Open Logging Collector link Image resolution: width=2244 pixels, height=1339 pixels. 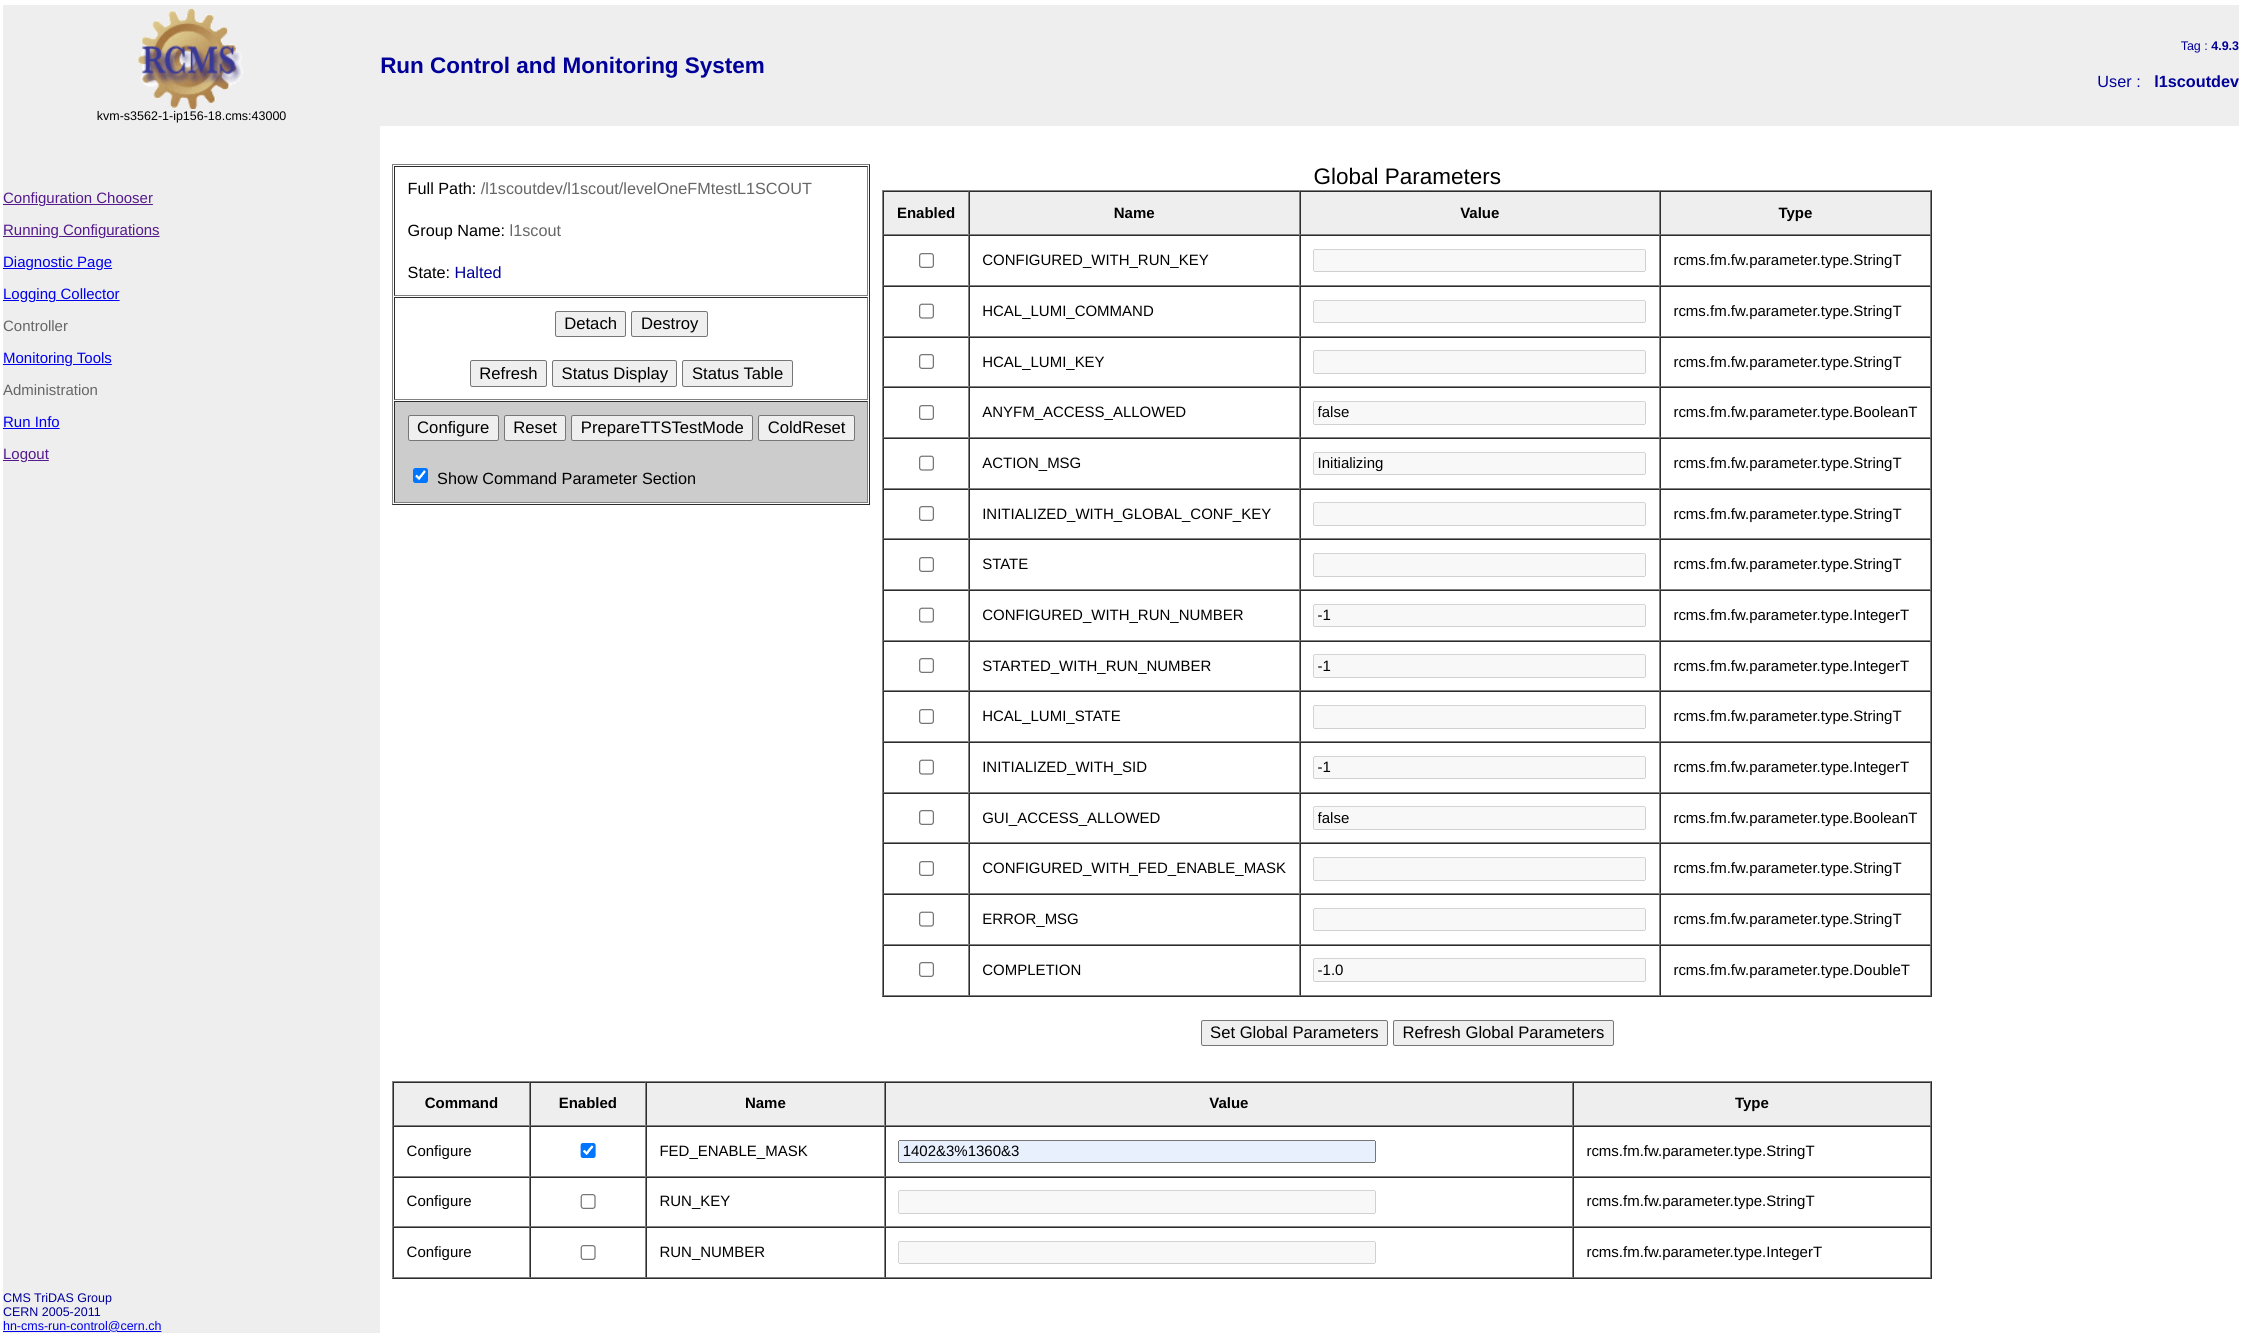pos(61,294)
